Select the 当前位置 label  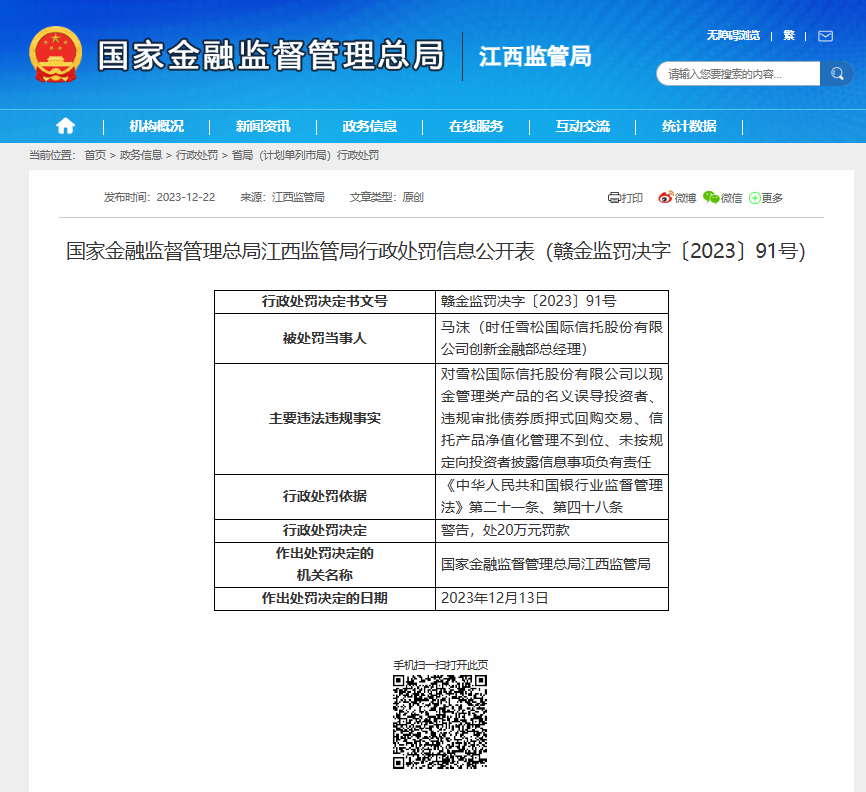click(52, 155)
